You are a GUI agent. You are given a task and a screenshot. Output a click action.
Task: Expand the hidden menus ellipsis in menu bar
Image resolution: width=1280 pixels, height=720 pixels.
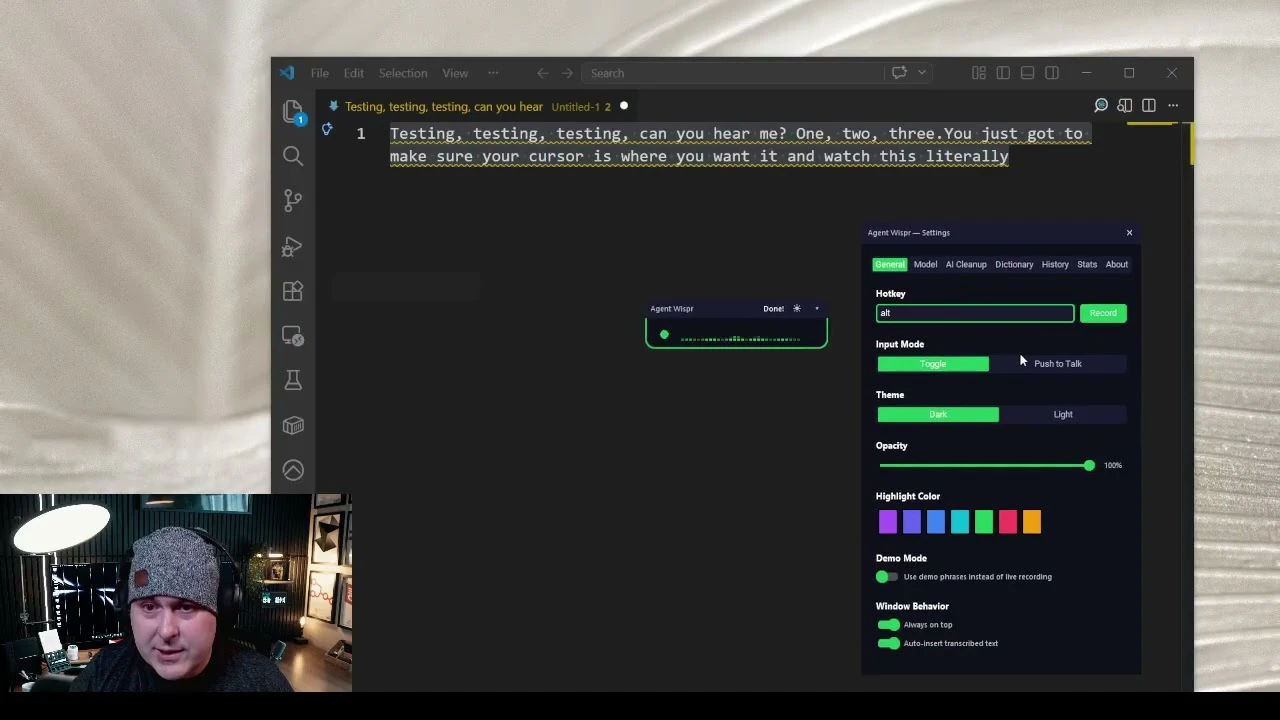click(493, 73)
